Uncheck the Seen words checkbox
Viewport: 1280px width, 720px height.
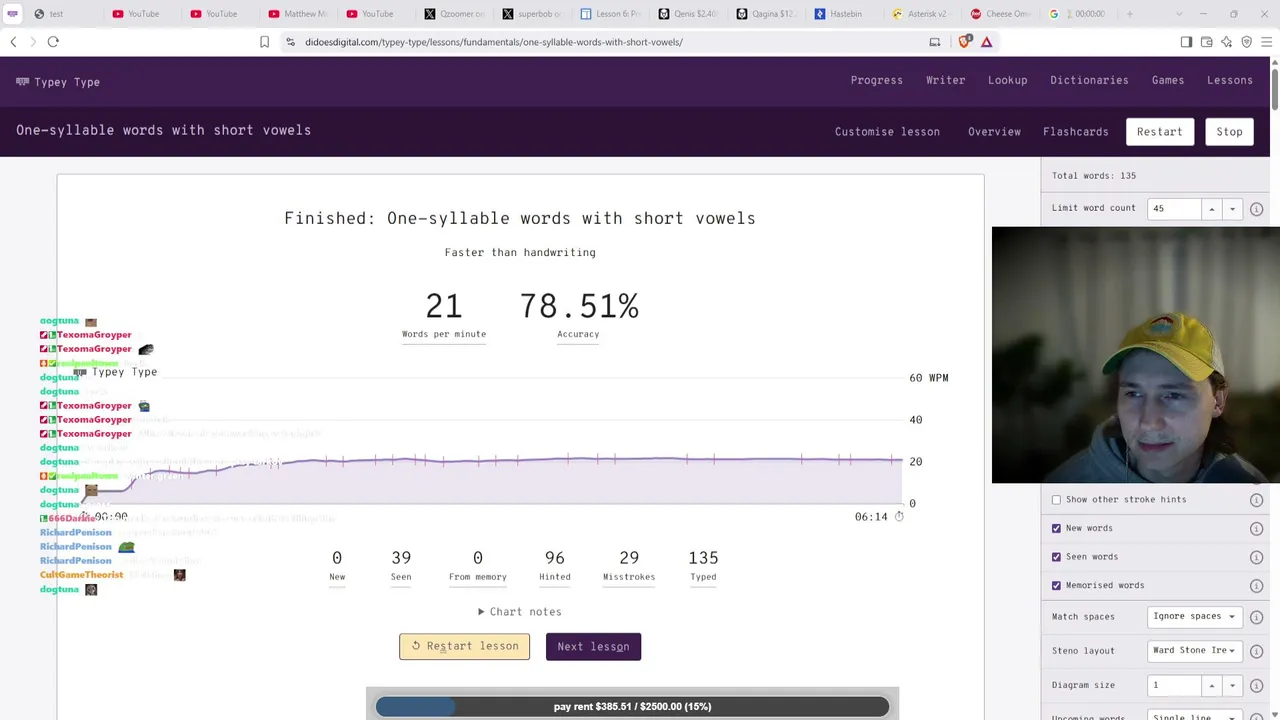[x=1056, y=557]
